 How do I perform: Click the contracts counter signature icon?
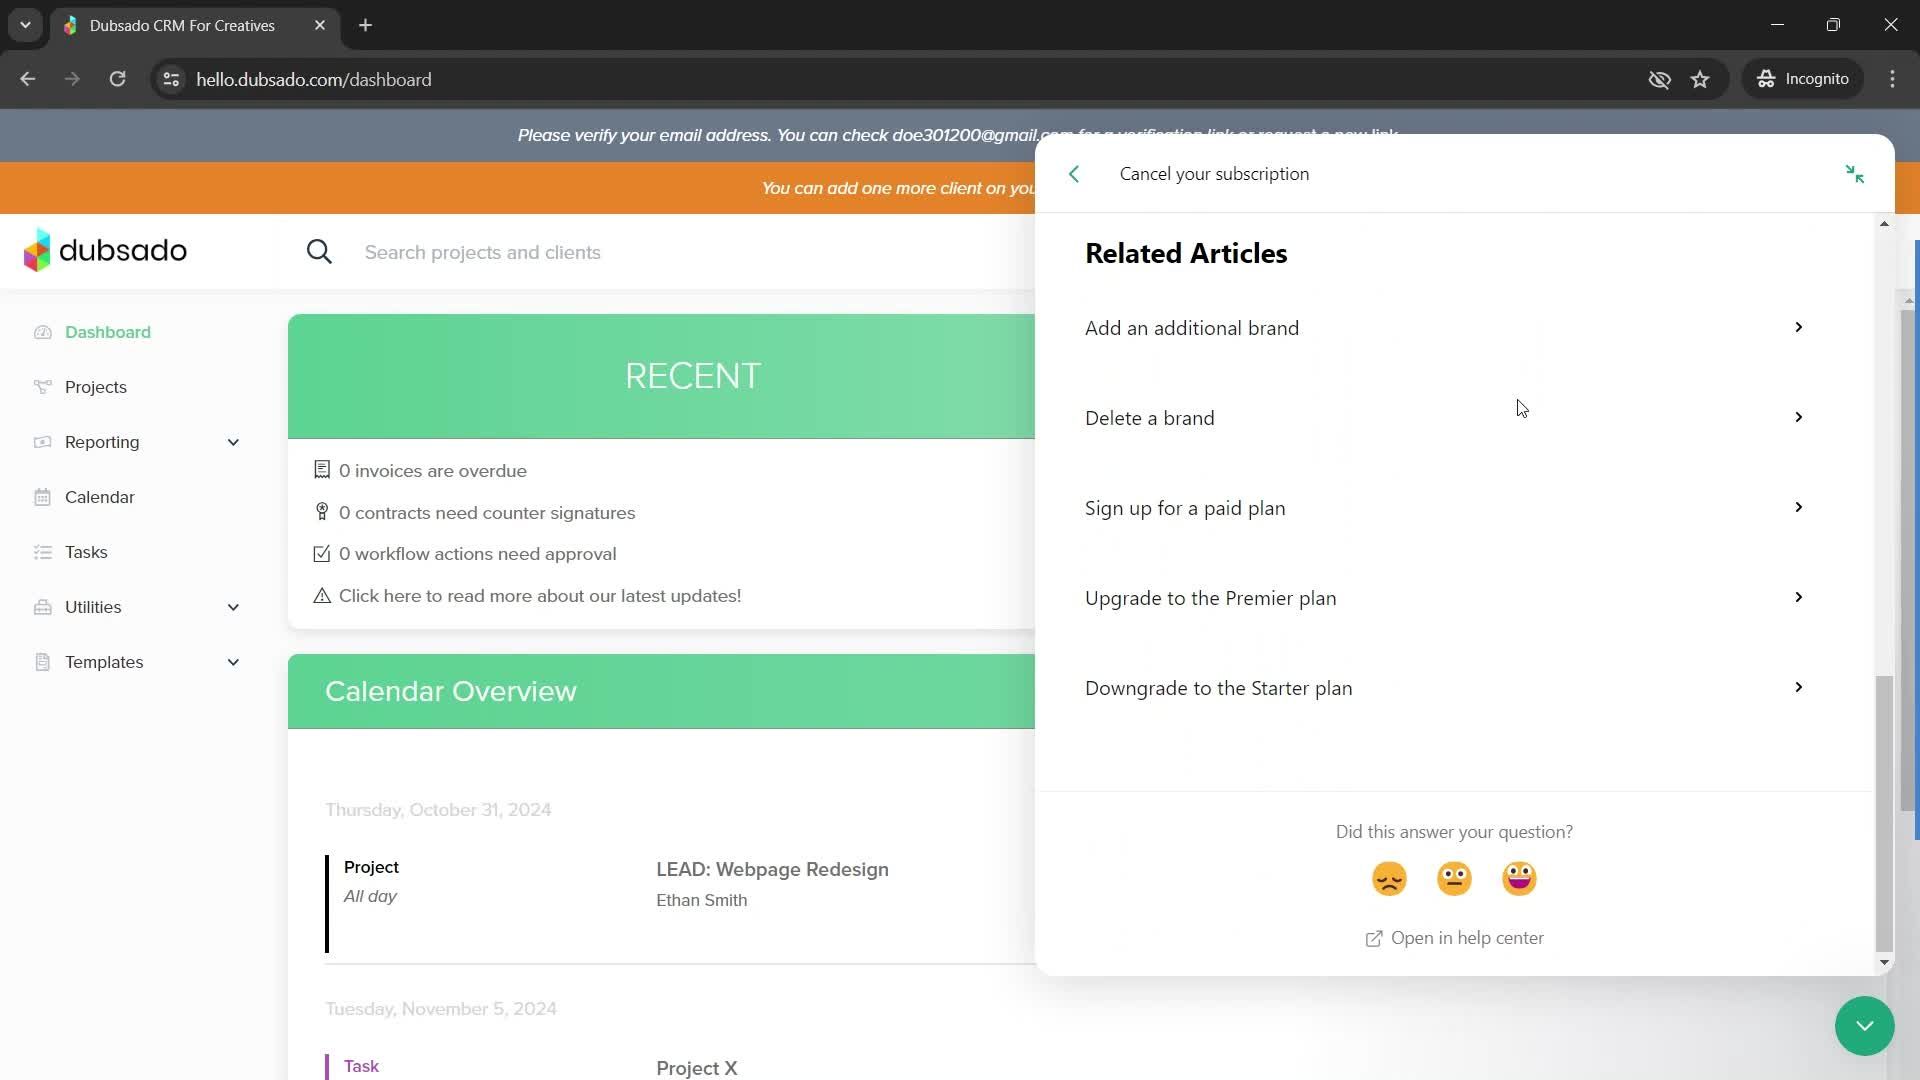click(322, 512)
